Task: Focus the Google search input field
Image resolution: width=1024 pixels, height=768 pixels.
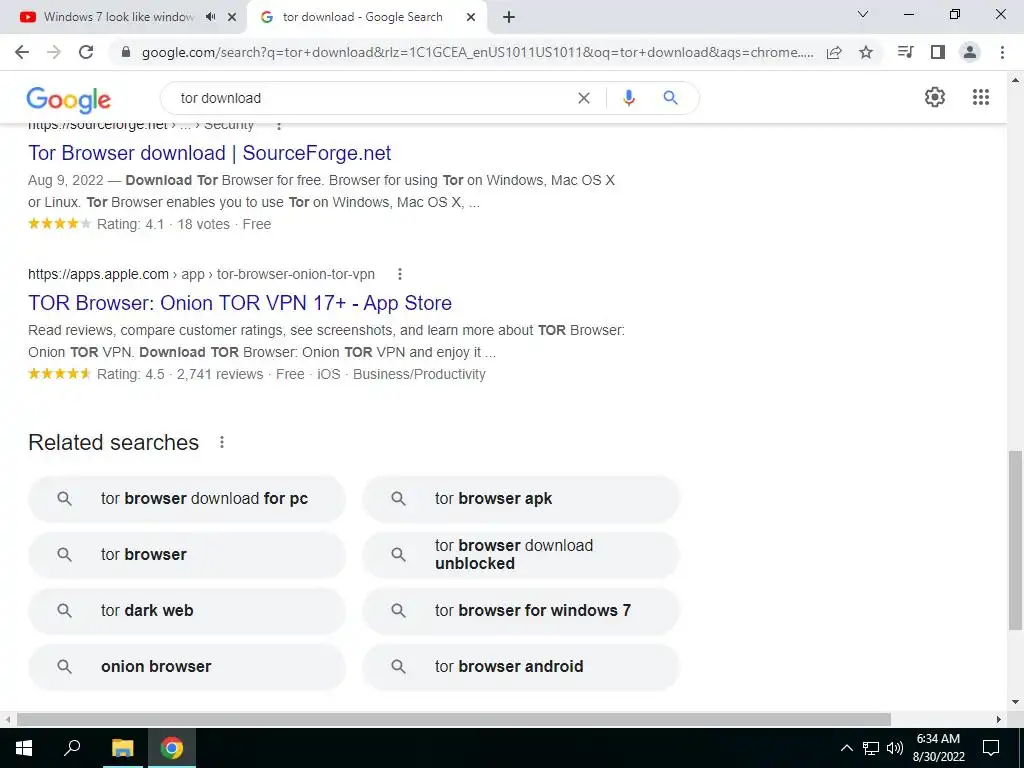Action: tap(372, 98)
